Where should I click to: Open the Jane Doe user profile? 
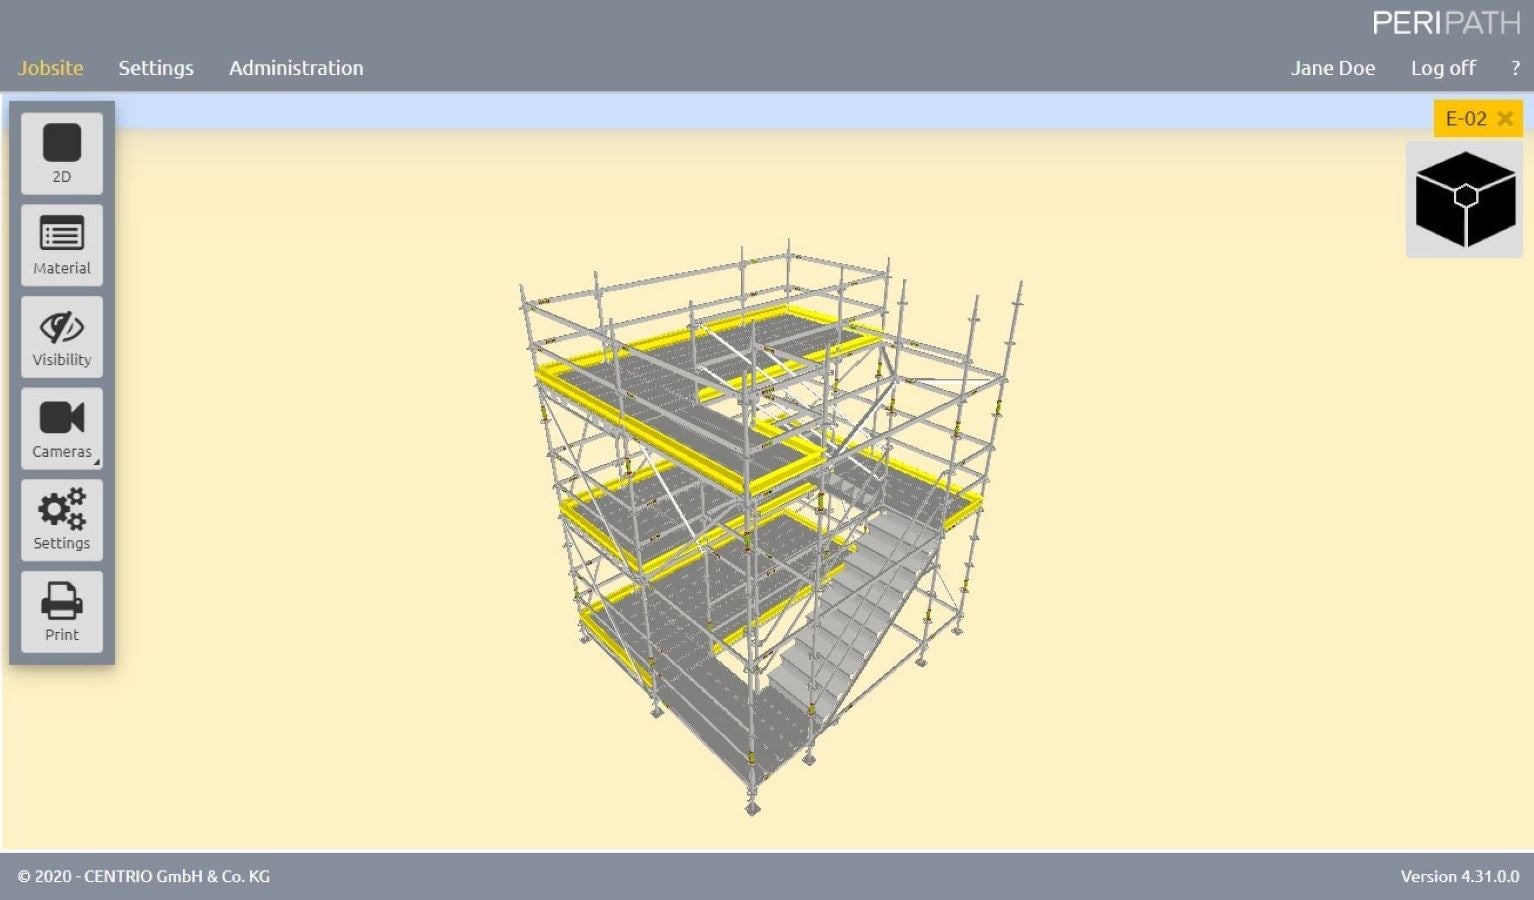[1332, 68]
